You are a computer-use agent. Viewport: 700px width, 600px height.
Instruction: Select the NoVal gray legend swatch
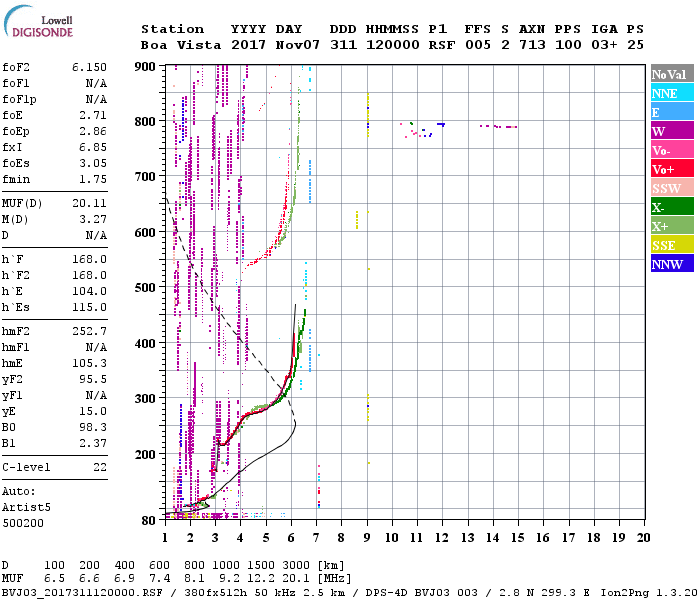(x=672, y=74)
